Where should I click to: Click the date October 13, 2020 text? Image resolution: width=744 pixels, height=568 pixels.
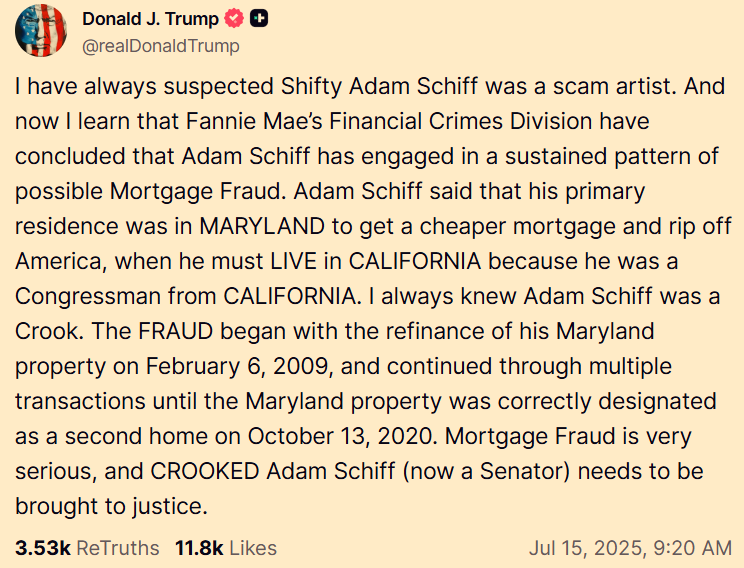[342, 437]
